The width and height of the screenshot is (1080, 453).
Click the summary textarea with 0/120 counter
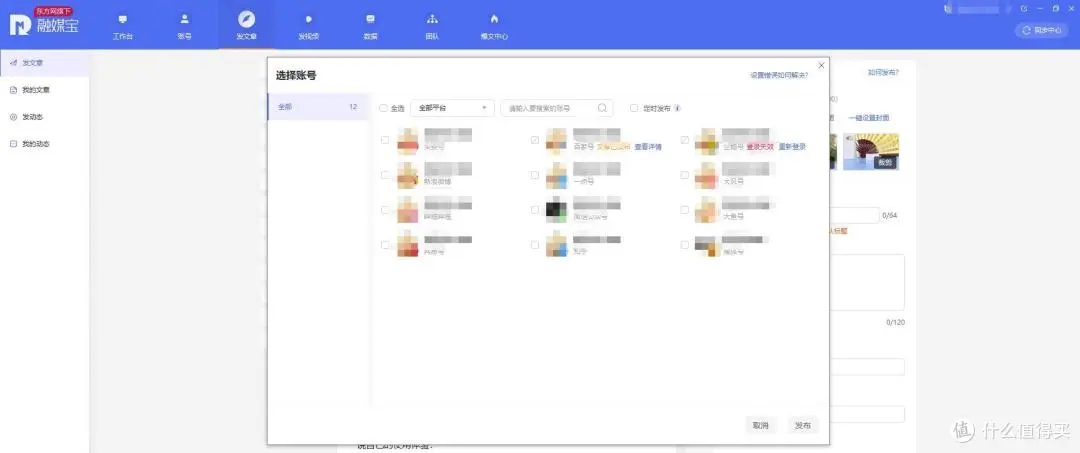[866, 283]
